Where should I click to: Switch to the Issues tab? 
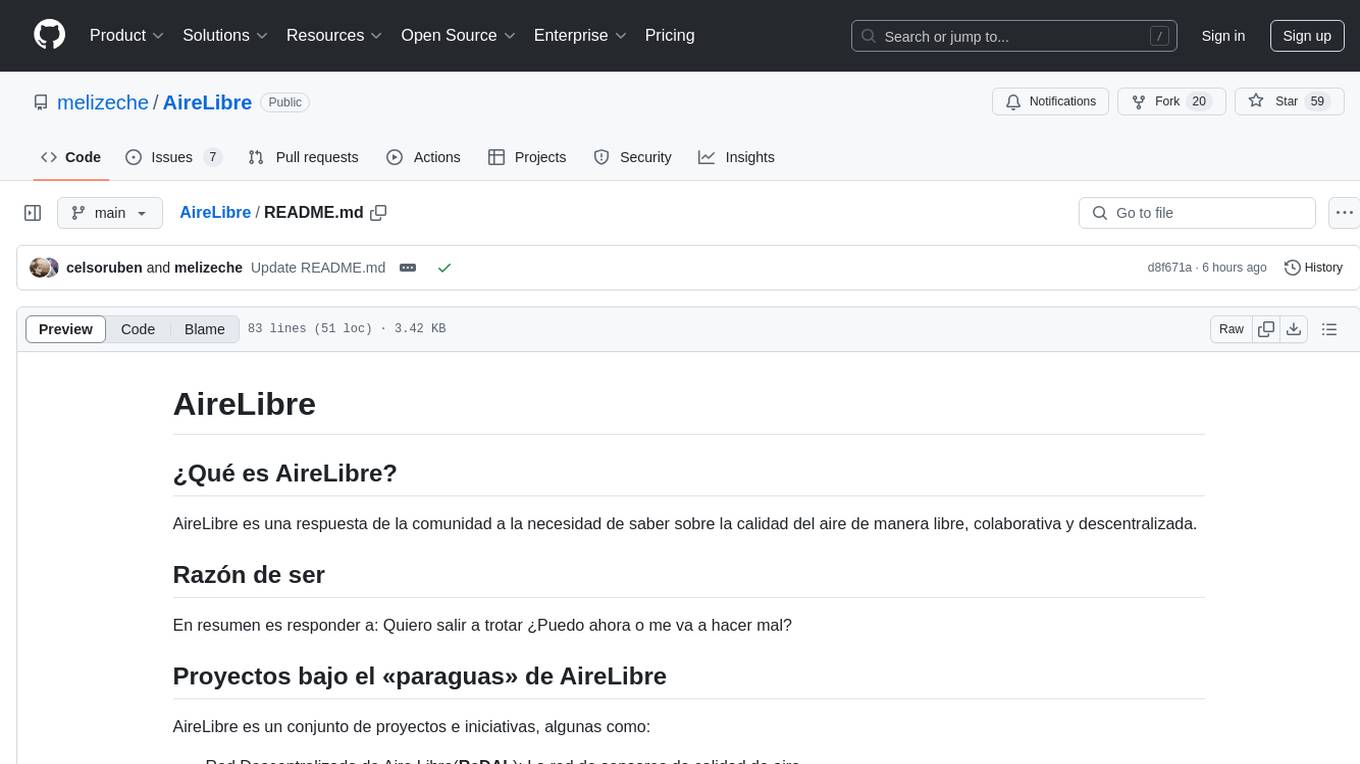(x=173, y=157)
